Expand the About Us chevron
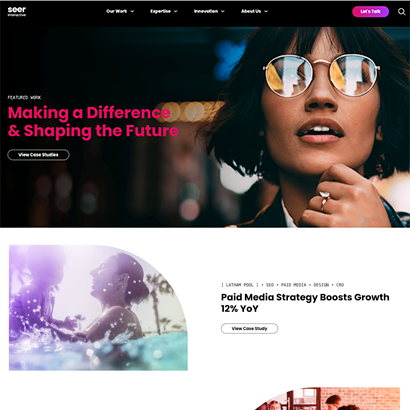The width and height of the screenshot is (410, 410). [x=266, y=11]
